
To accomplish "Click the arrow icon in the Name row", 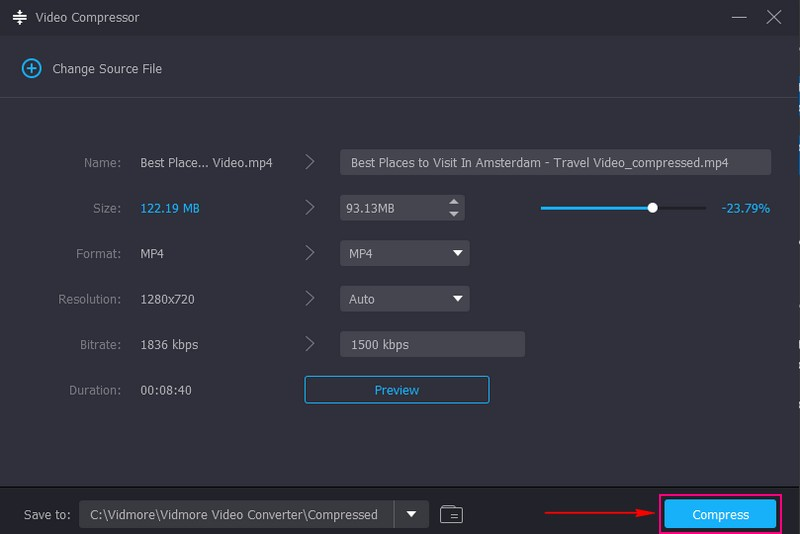I will point(310,162).
